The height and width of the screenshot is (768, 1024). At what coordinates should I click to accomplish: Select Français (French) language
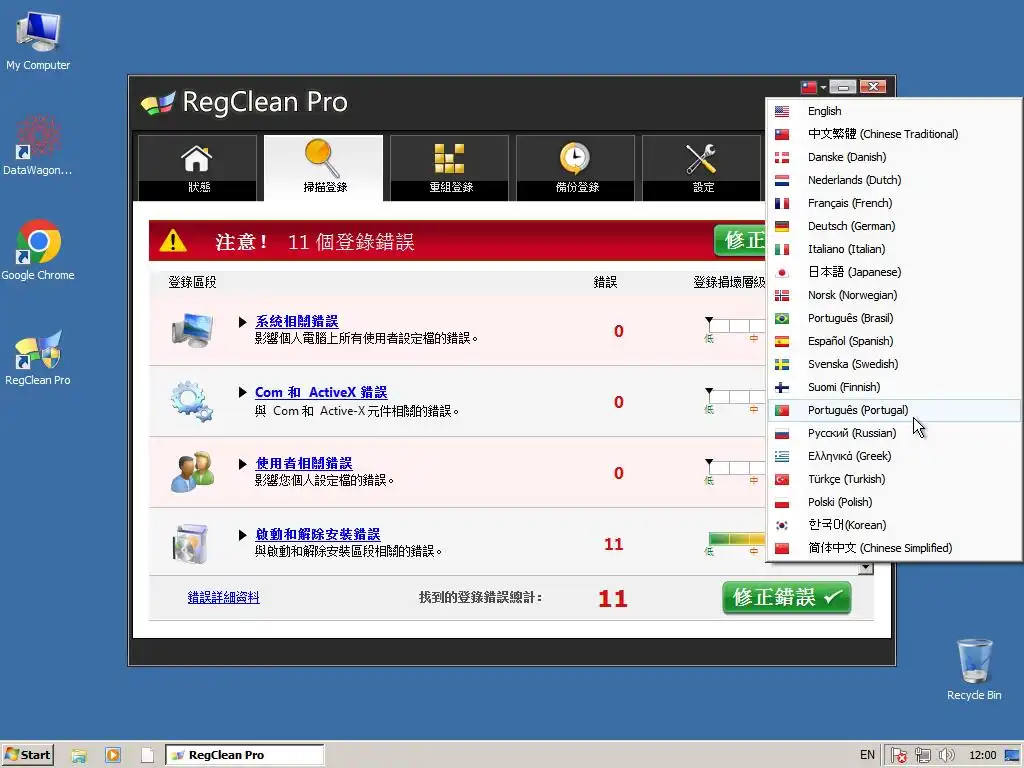[x=894, y=203]
